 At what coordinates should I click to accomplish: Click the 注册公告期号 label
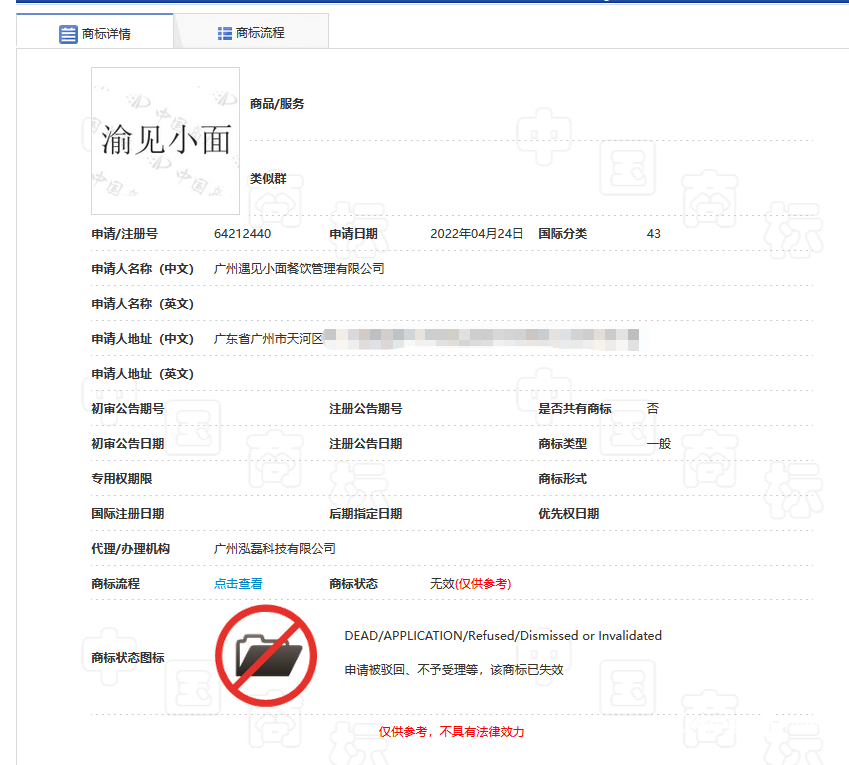(x=365, y=409)
